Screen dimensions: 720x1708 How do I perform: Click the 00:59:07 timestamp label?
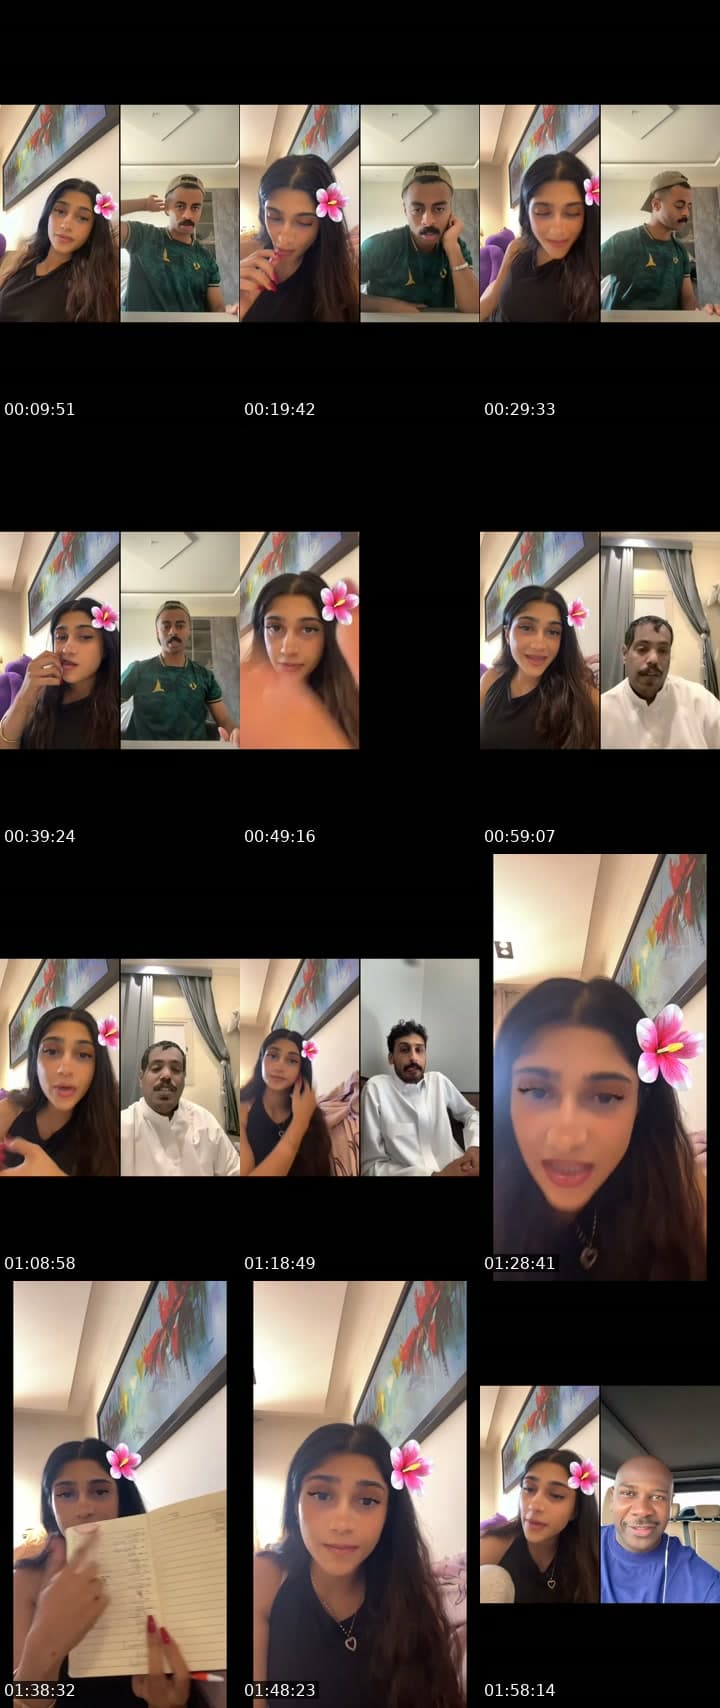tap(520, 836)
